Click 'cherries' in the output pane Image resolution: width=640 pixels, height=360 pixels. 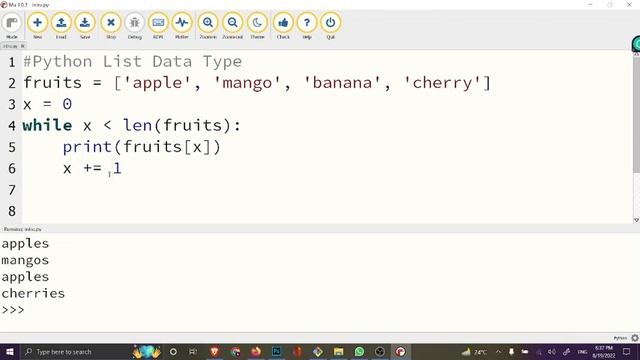point(33,293)
